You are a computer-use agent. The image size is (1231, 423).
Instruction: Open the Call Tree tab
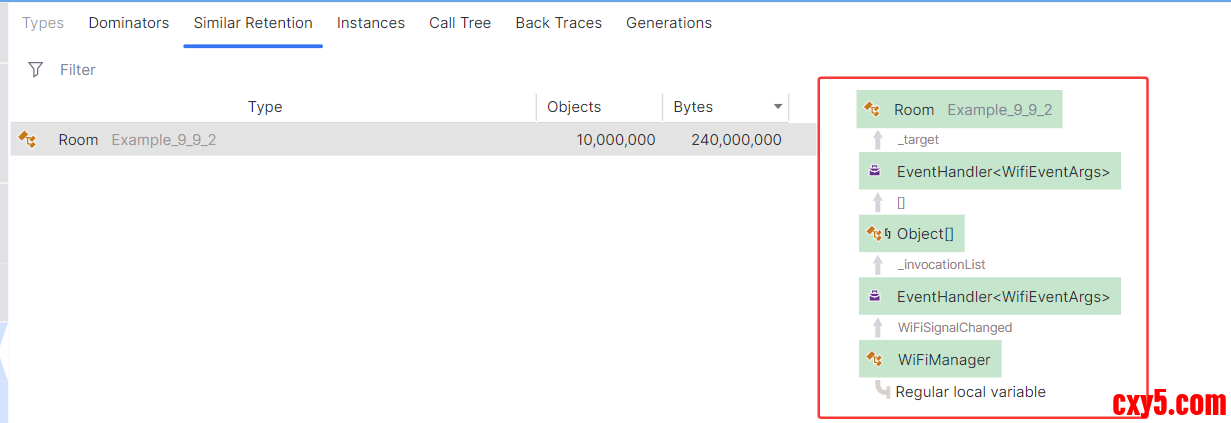point(460,22)
